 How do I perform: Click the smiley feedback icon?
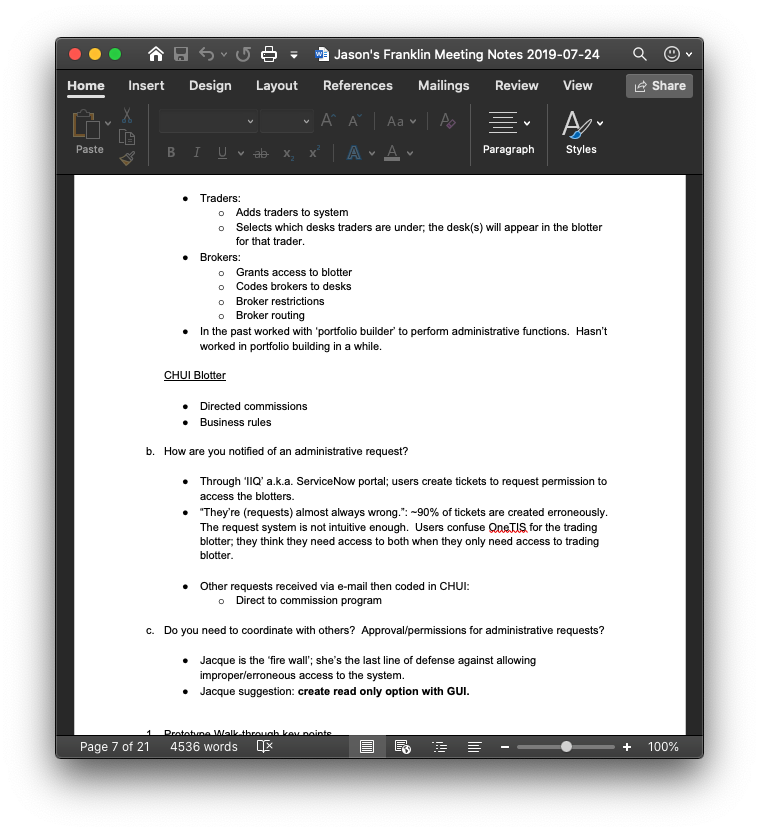(672, 54)
